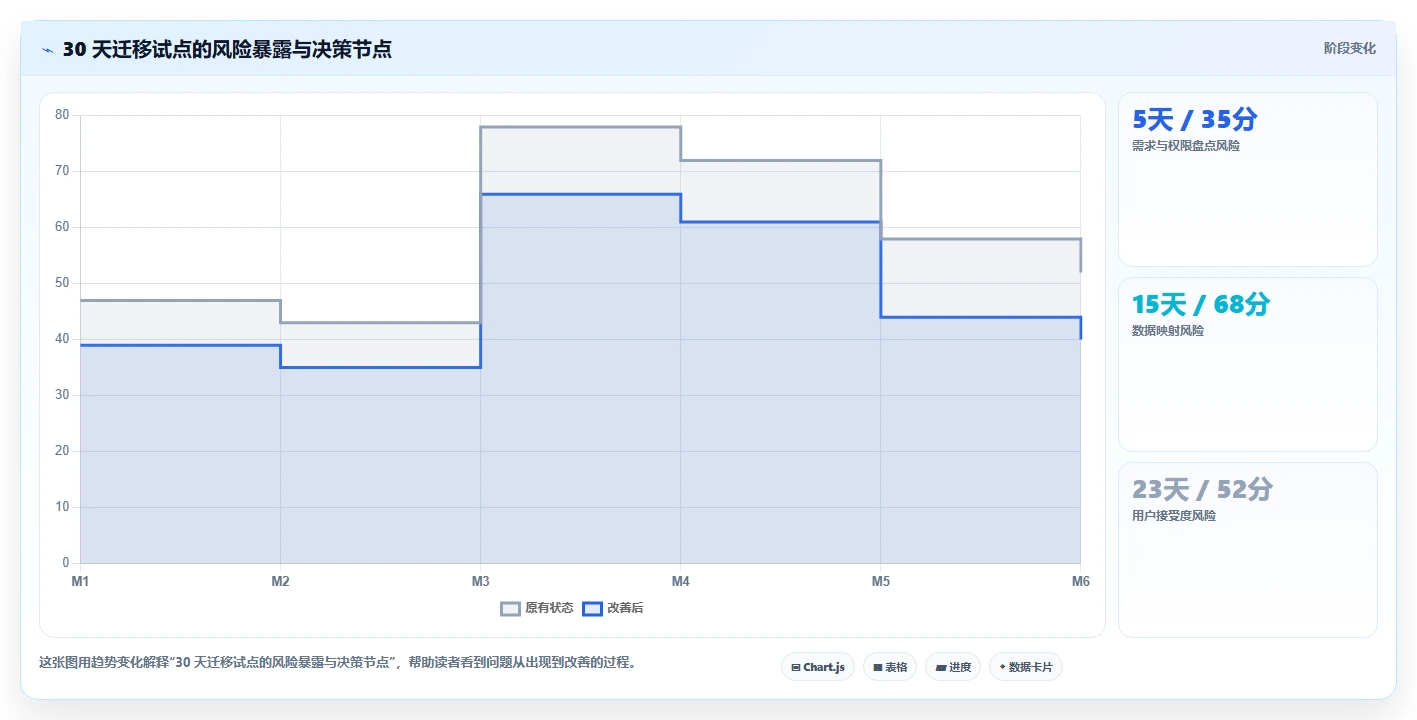This screenshot has height=720, width=1417.
Task: Click the 40 y-axis tick label
Action: click(62, 339)
